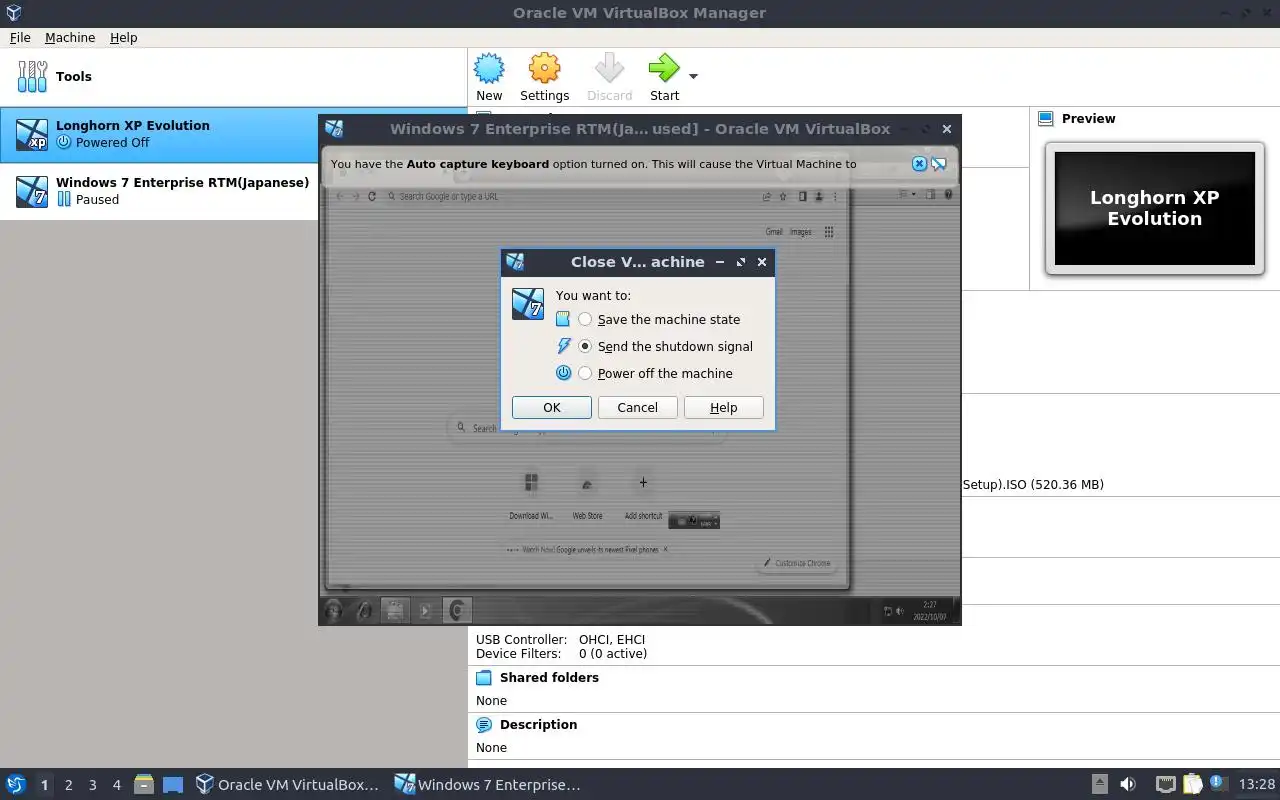This screenshot has width=1280, height=800.
Task: Switch to workspace 3 in taskbar
Action: [x=92, y=785]
